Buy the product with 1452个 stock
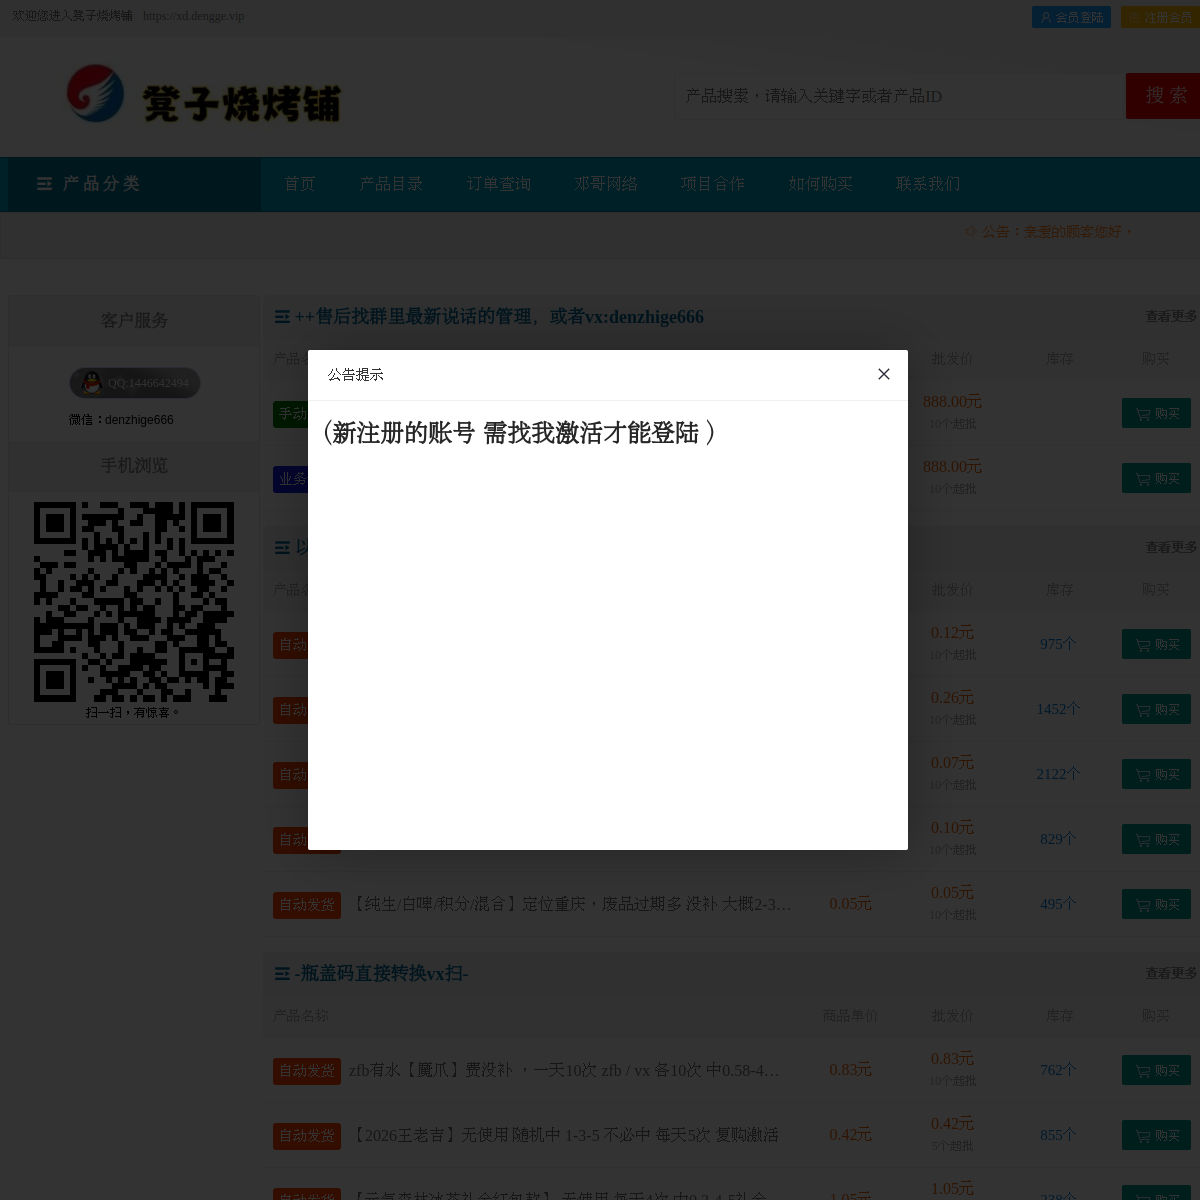Screen dimensions: 1200x1200 [x=1156, y=709]
